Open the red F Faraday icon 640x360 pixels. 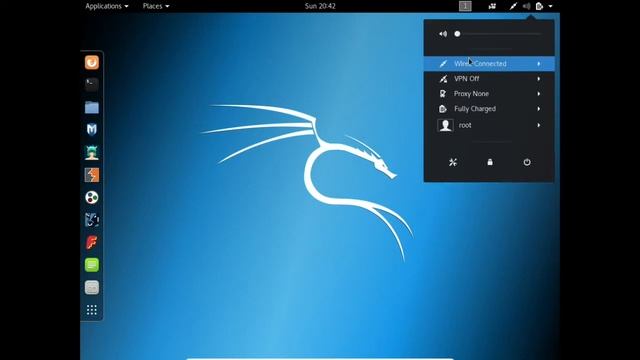[92, 242]
